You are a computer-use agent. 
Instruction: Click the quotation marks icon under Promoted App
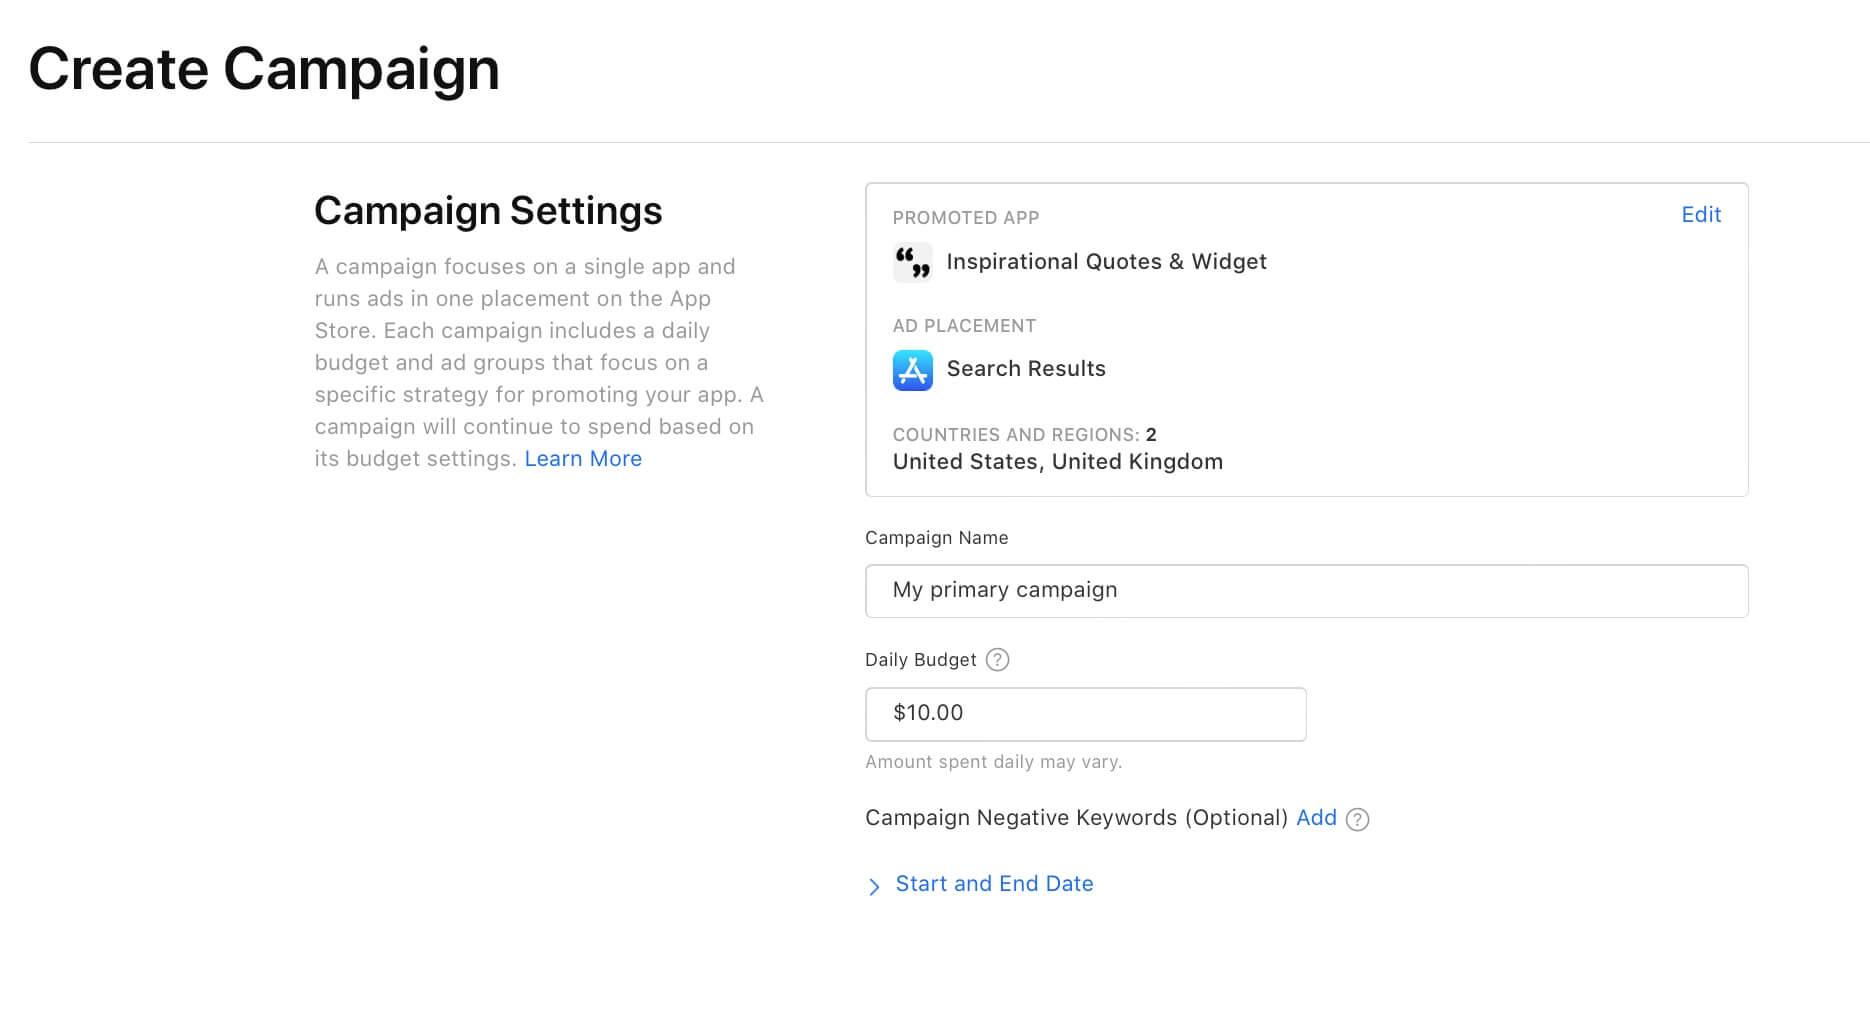tap(912, 262)
